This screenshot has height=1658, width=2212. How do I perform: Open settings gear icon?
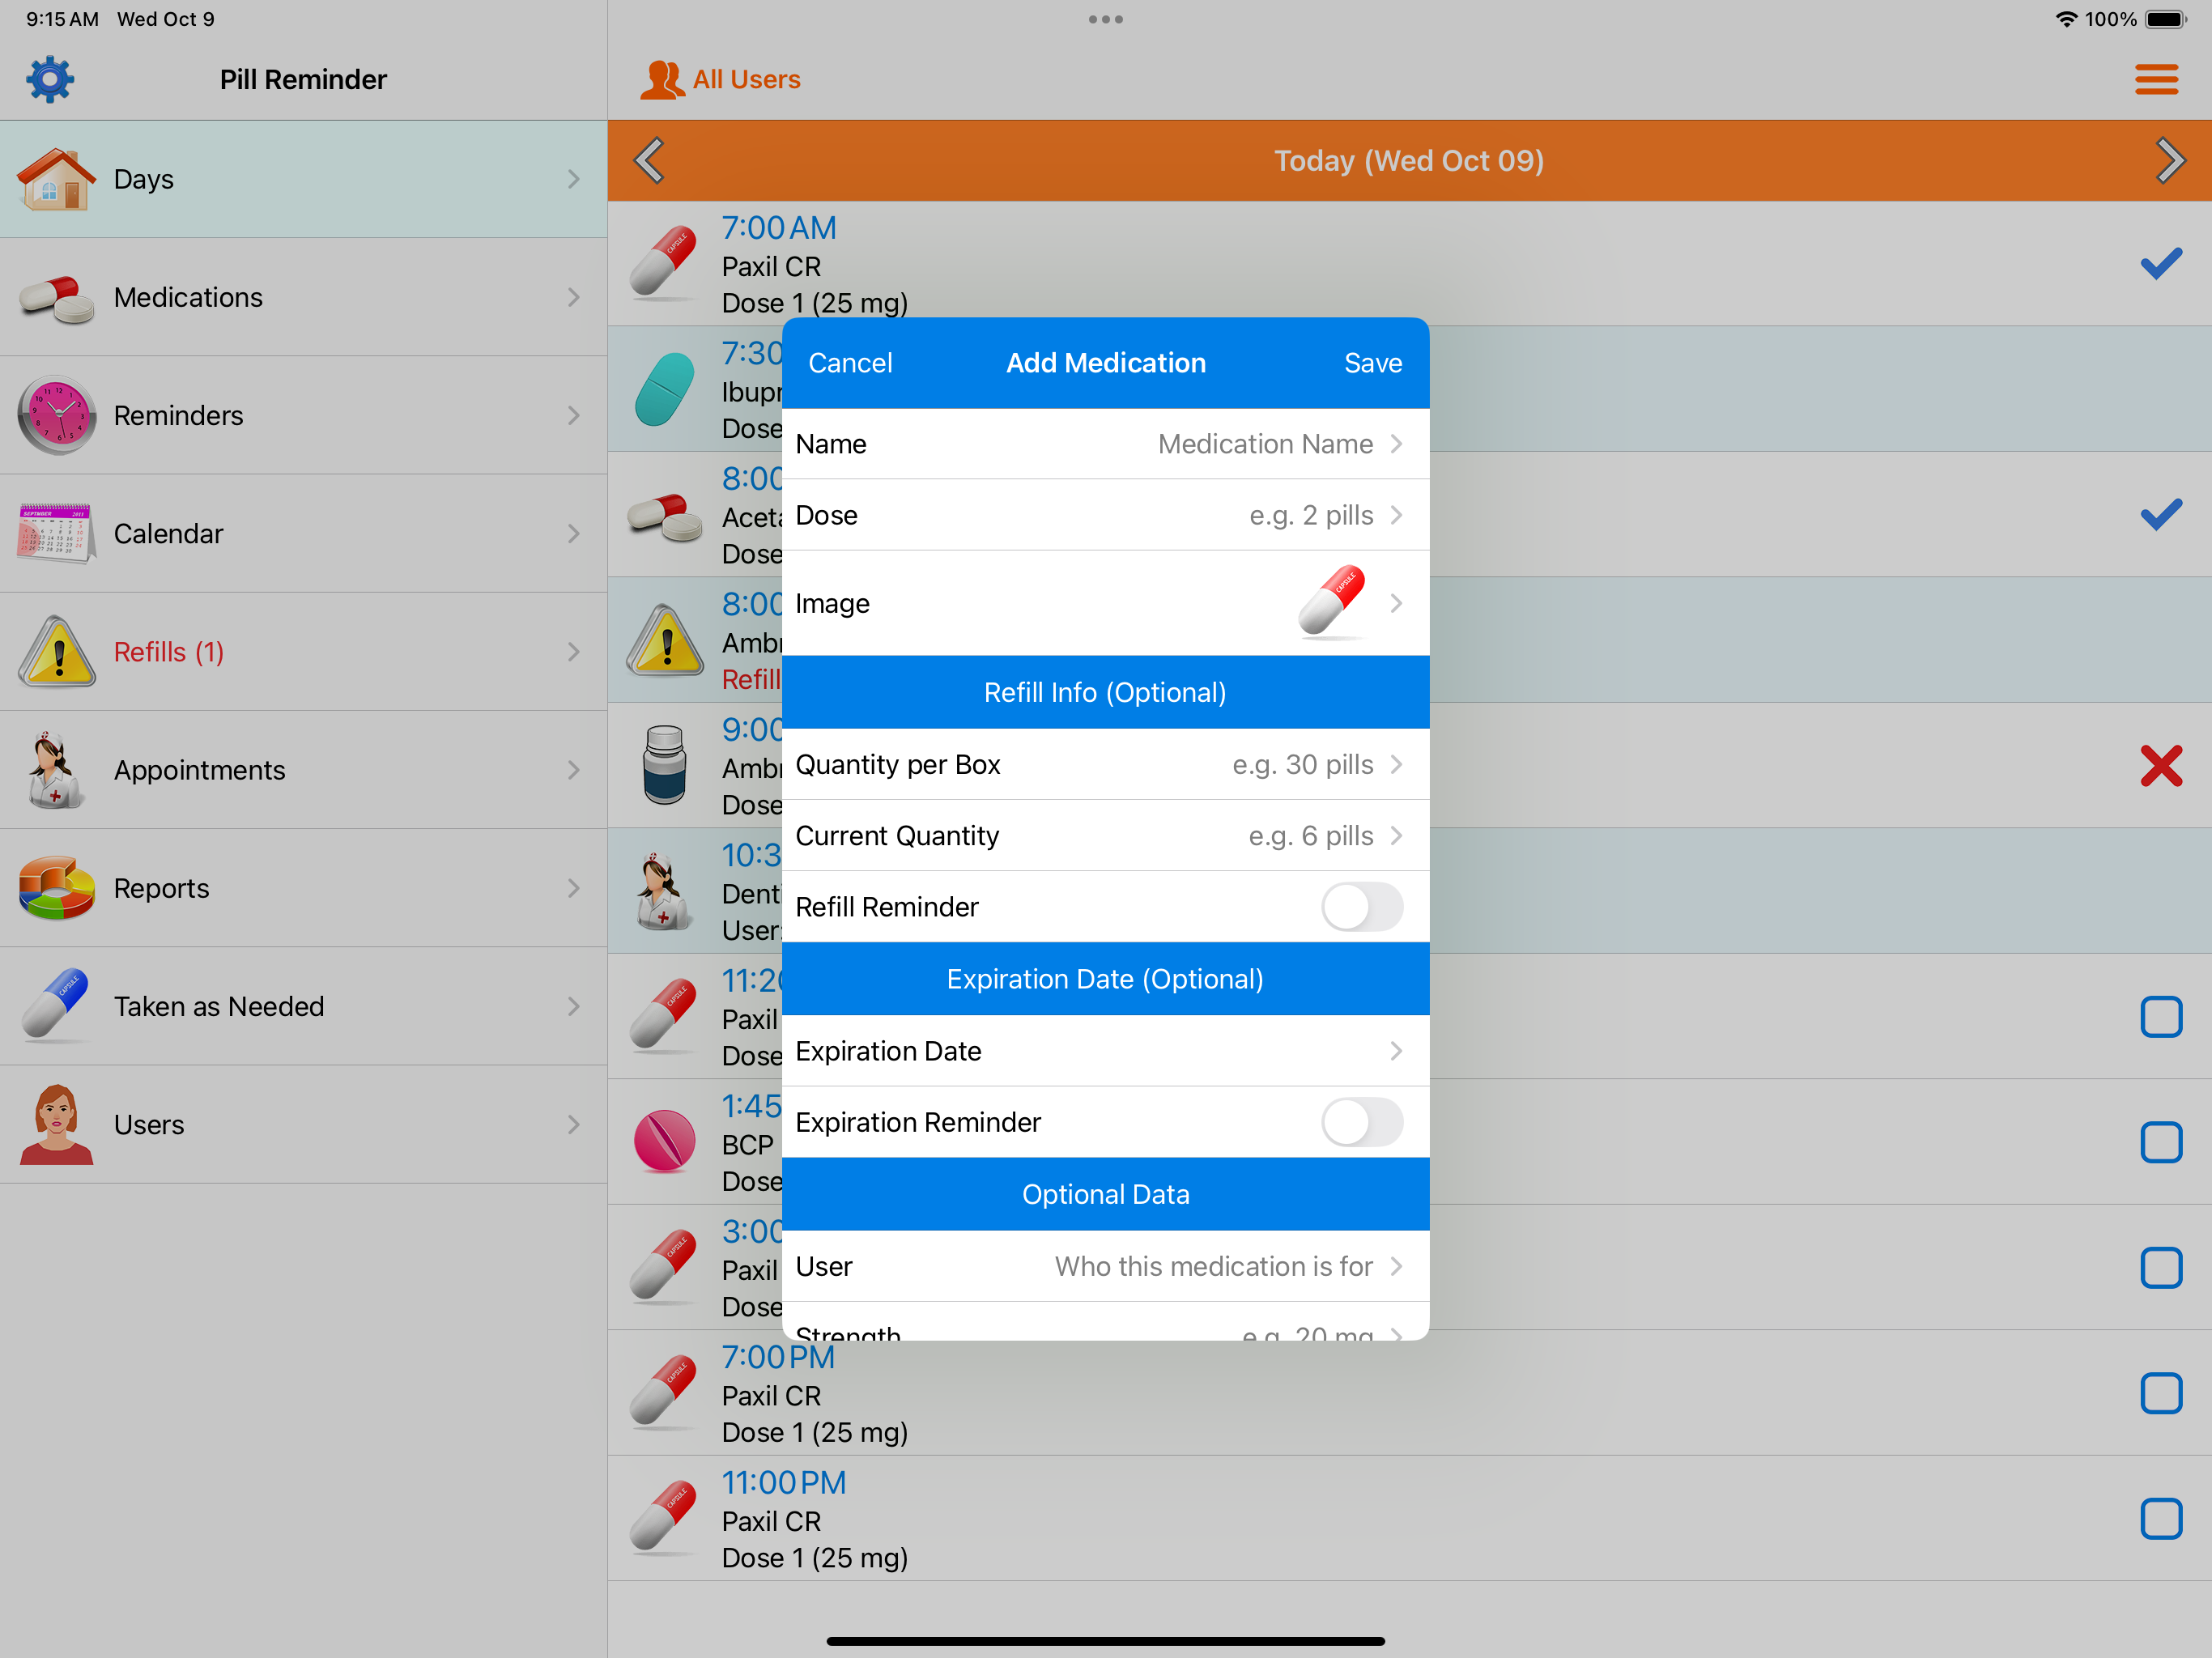tap(50, 79)
